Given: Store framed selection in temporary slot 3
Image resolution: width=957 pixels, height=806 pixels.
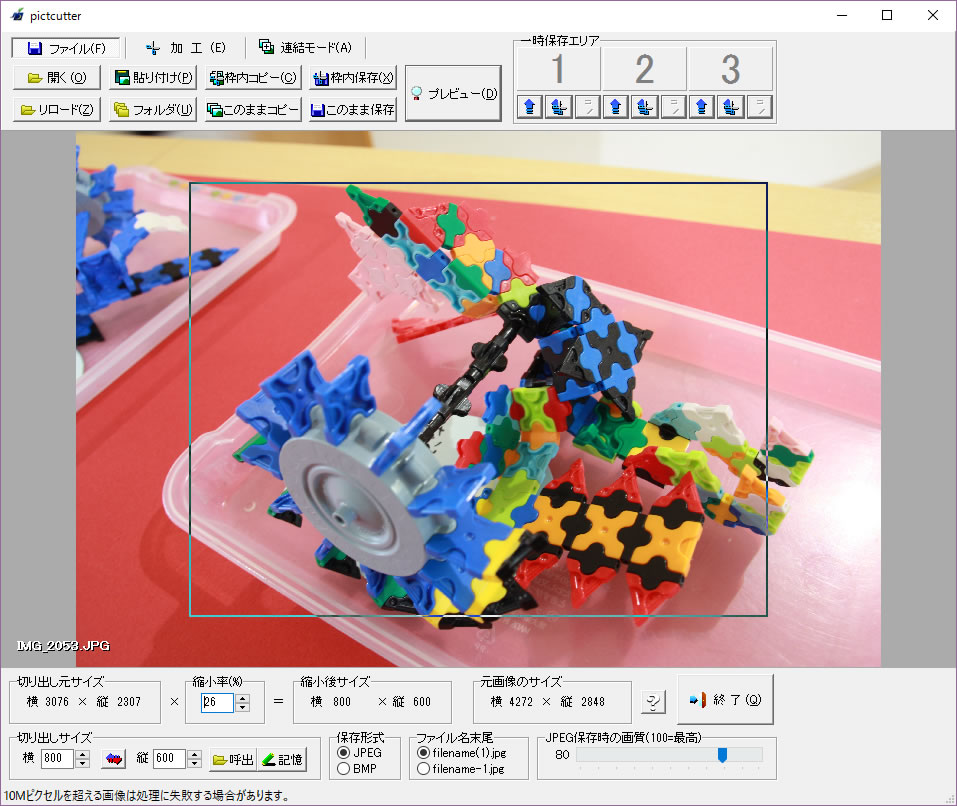Looking at the screenshot, I should click(730, 107).
